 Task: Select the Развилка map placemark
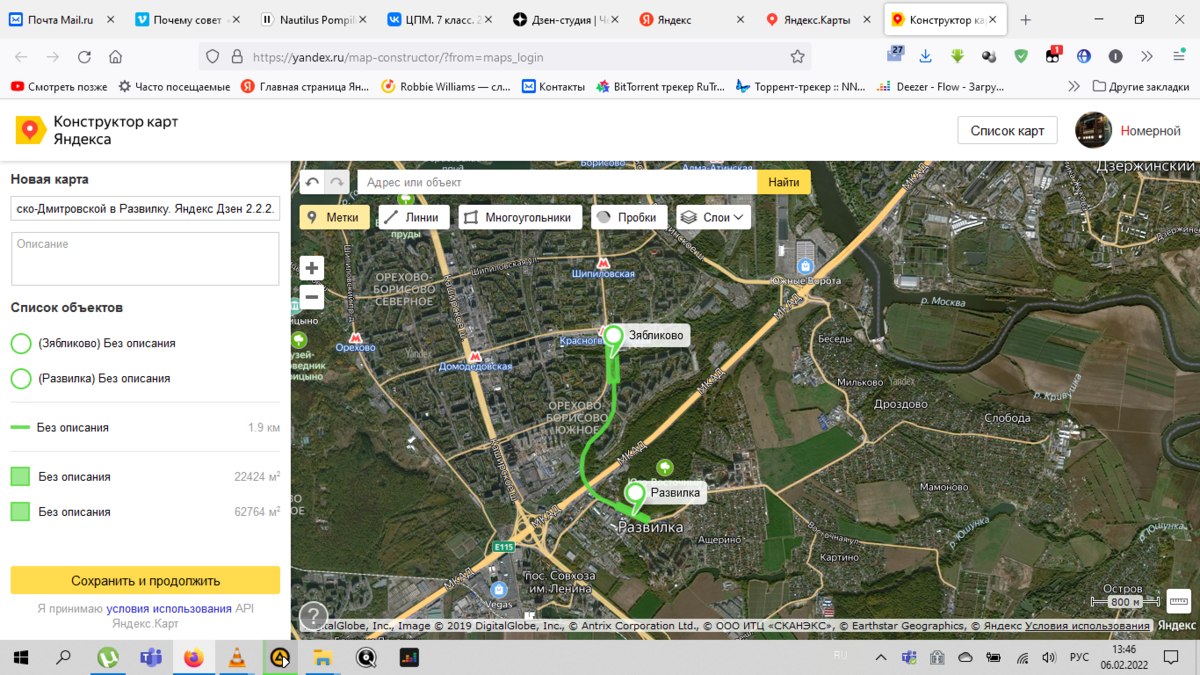pyautogui.click(x=635, y=494)
